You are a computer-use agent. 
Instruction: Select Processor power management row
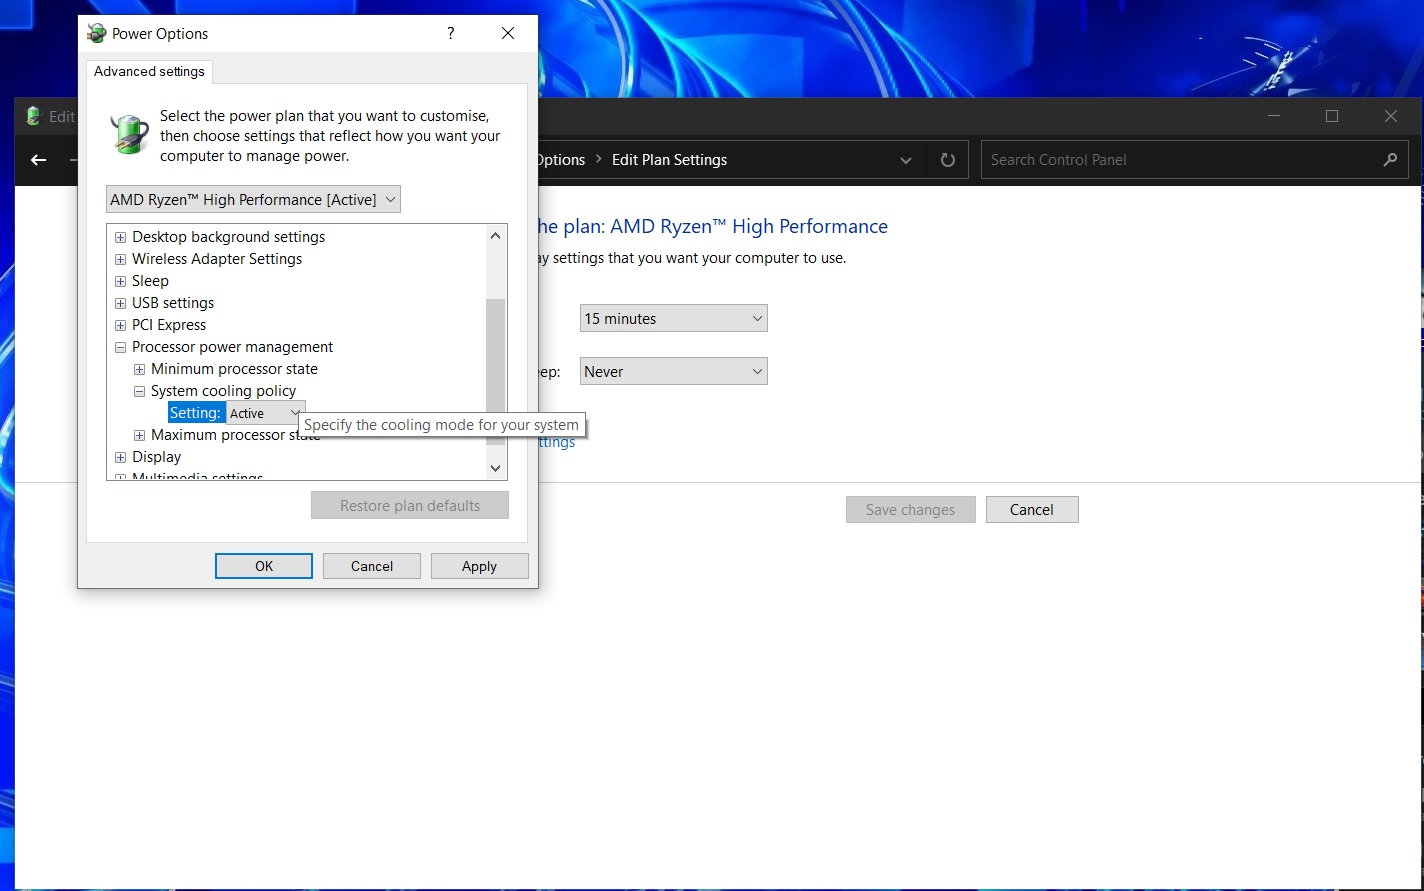click(x=233, y=347)
